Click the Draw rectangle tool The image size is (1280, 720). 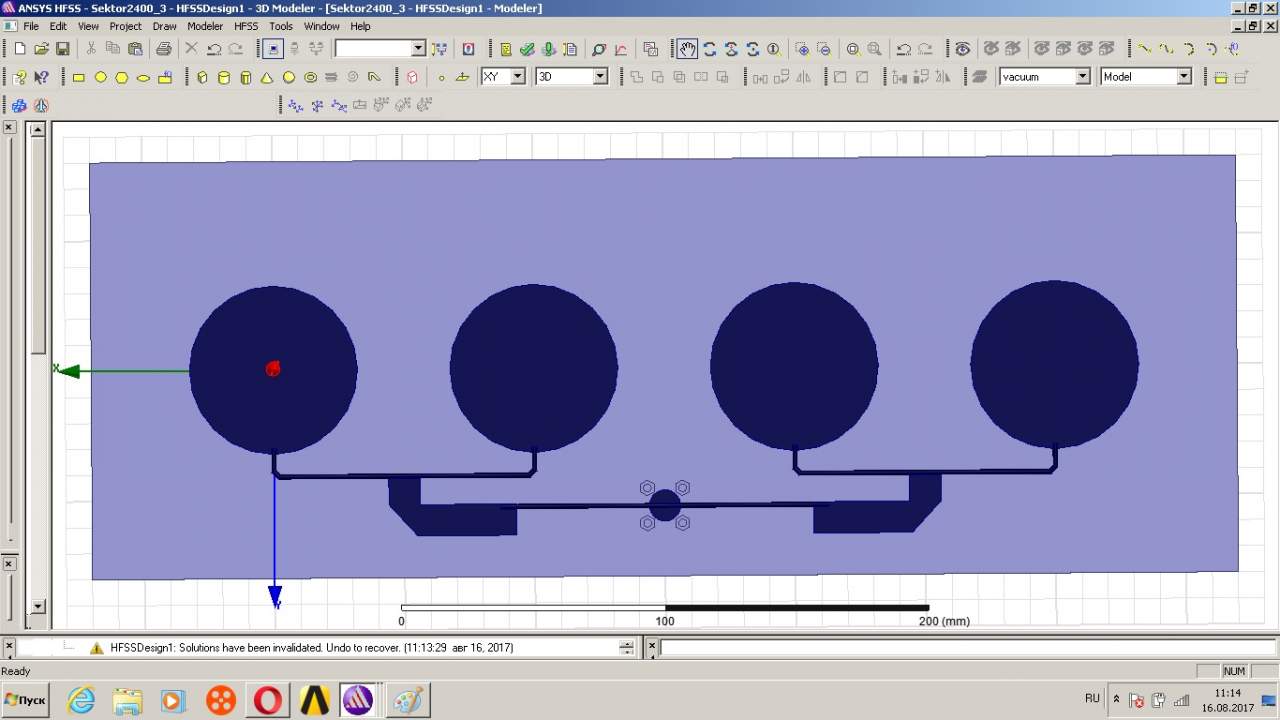[79, 77]
